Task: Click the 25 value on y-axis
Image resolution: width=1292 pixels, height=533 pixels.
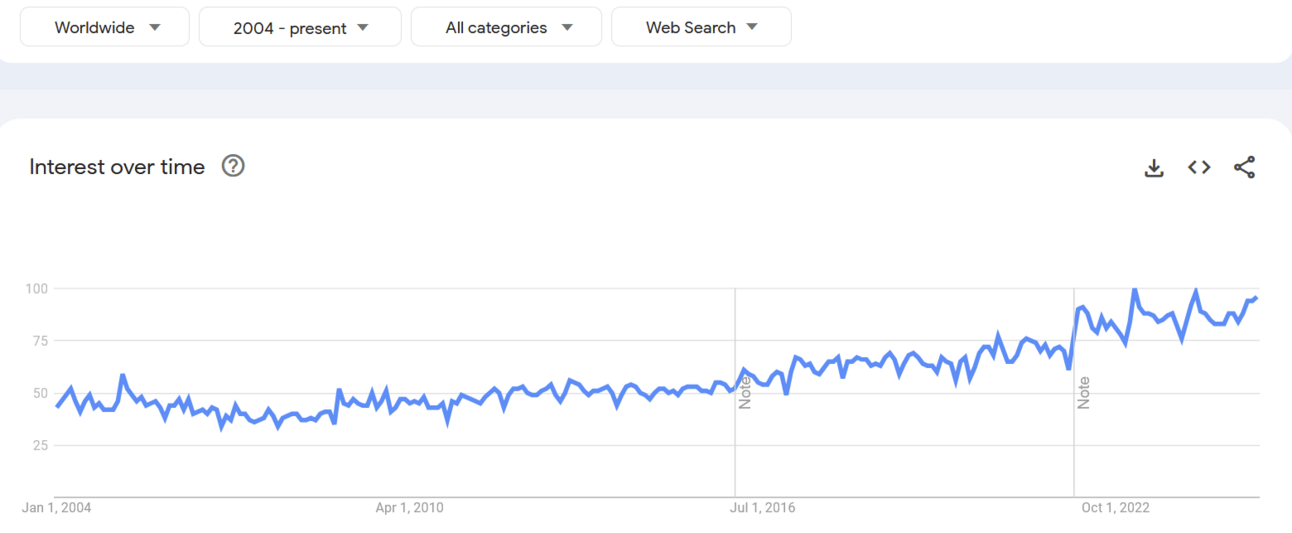Action: coord(40,445)
